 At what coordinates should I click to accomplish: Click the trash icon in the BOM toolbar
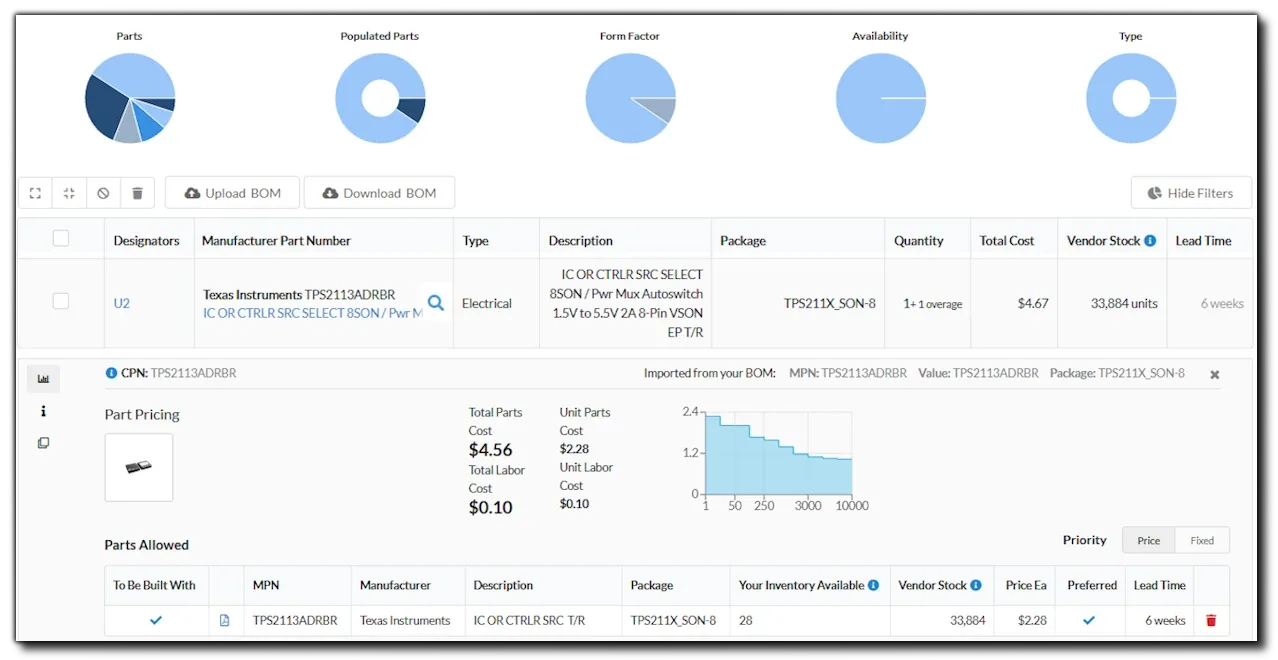tap(137, 193)
